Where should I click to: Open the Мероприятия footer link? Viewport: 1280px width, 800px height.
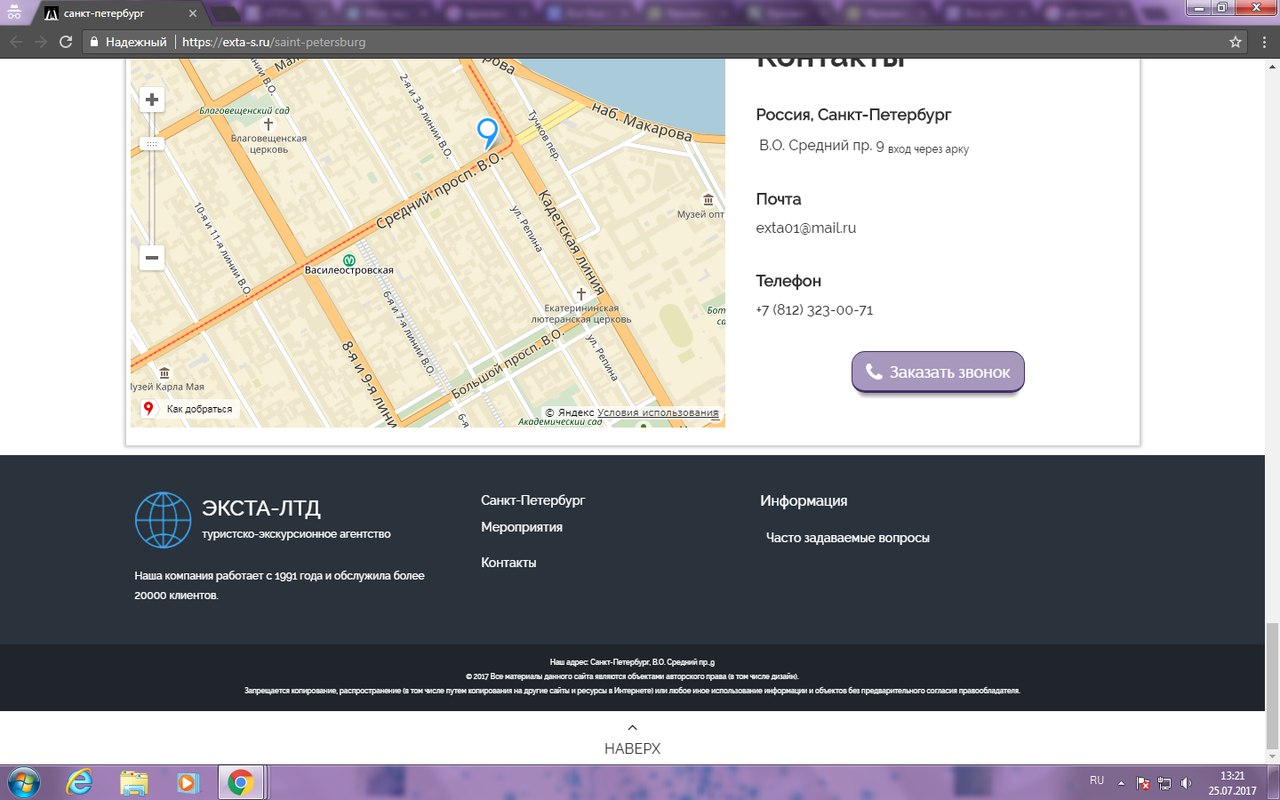tap(522, 527)
